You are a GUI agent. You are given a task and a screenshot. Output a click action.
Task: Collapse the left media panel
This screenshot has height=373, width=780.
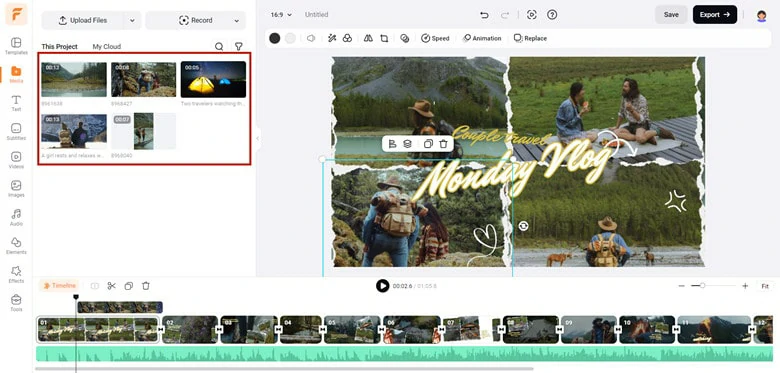[x=258, y=138]
